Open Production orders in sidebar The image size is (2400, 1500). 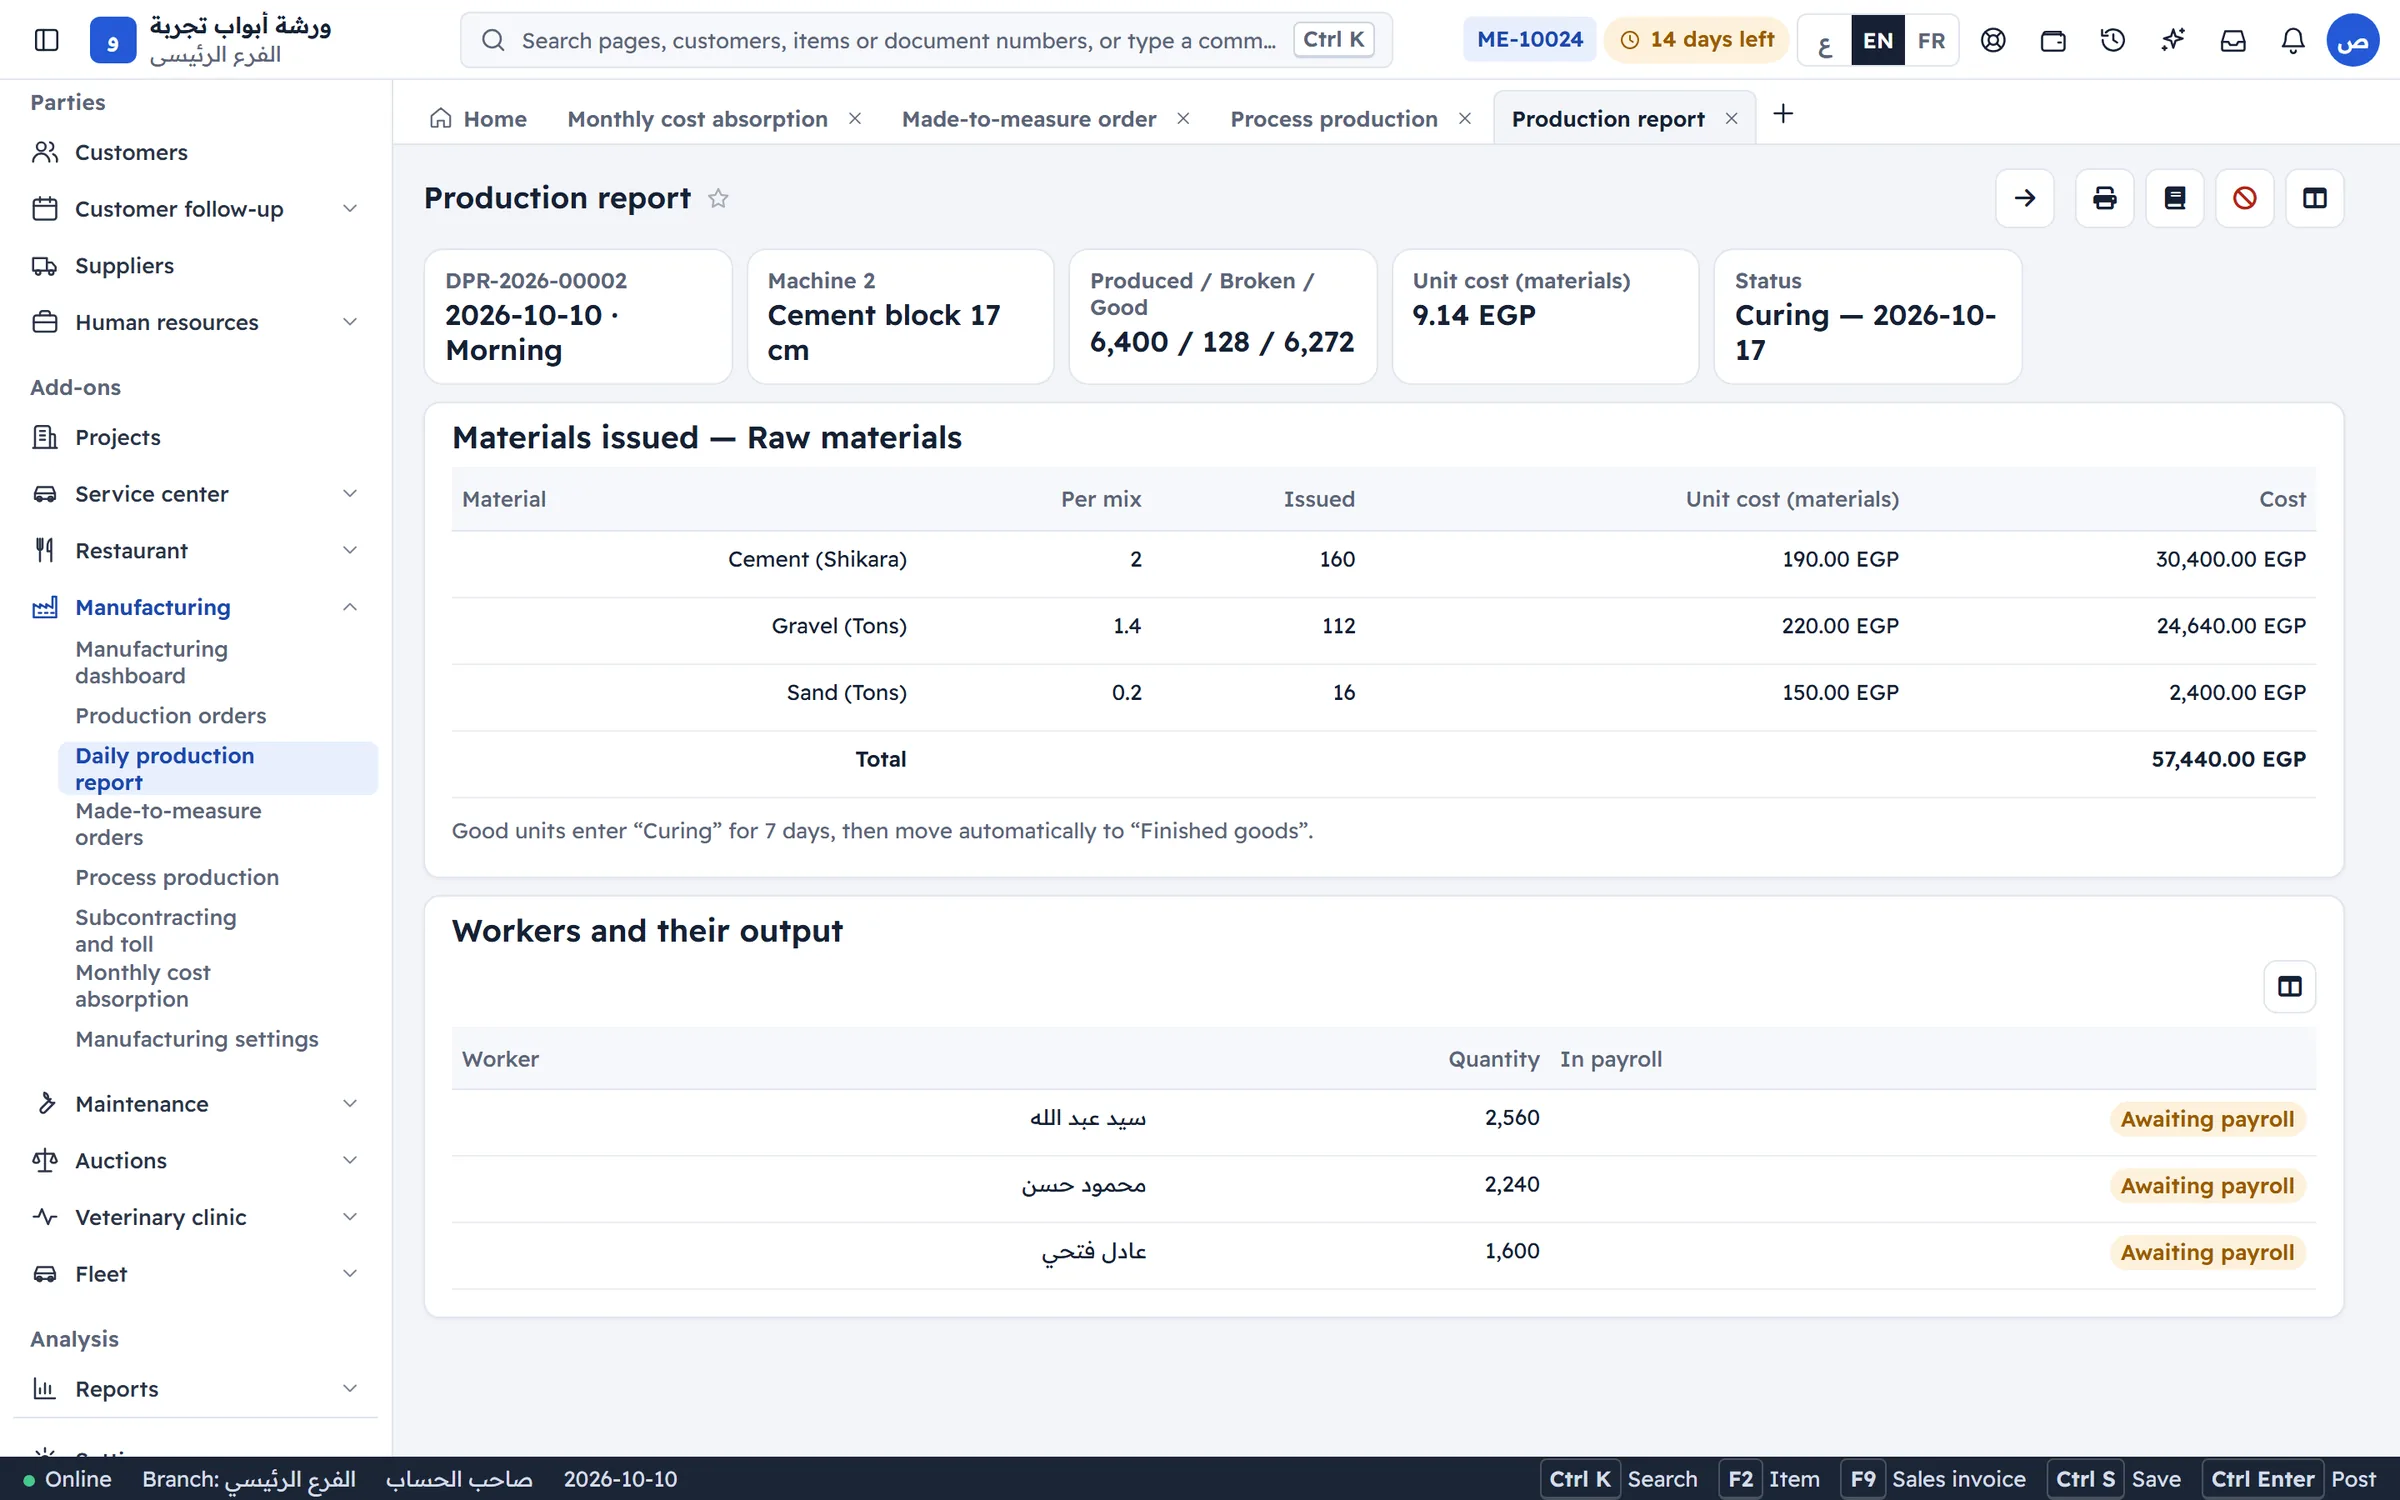pyautogui.click(x=171, y=716)
